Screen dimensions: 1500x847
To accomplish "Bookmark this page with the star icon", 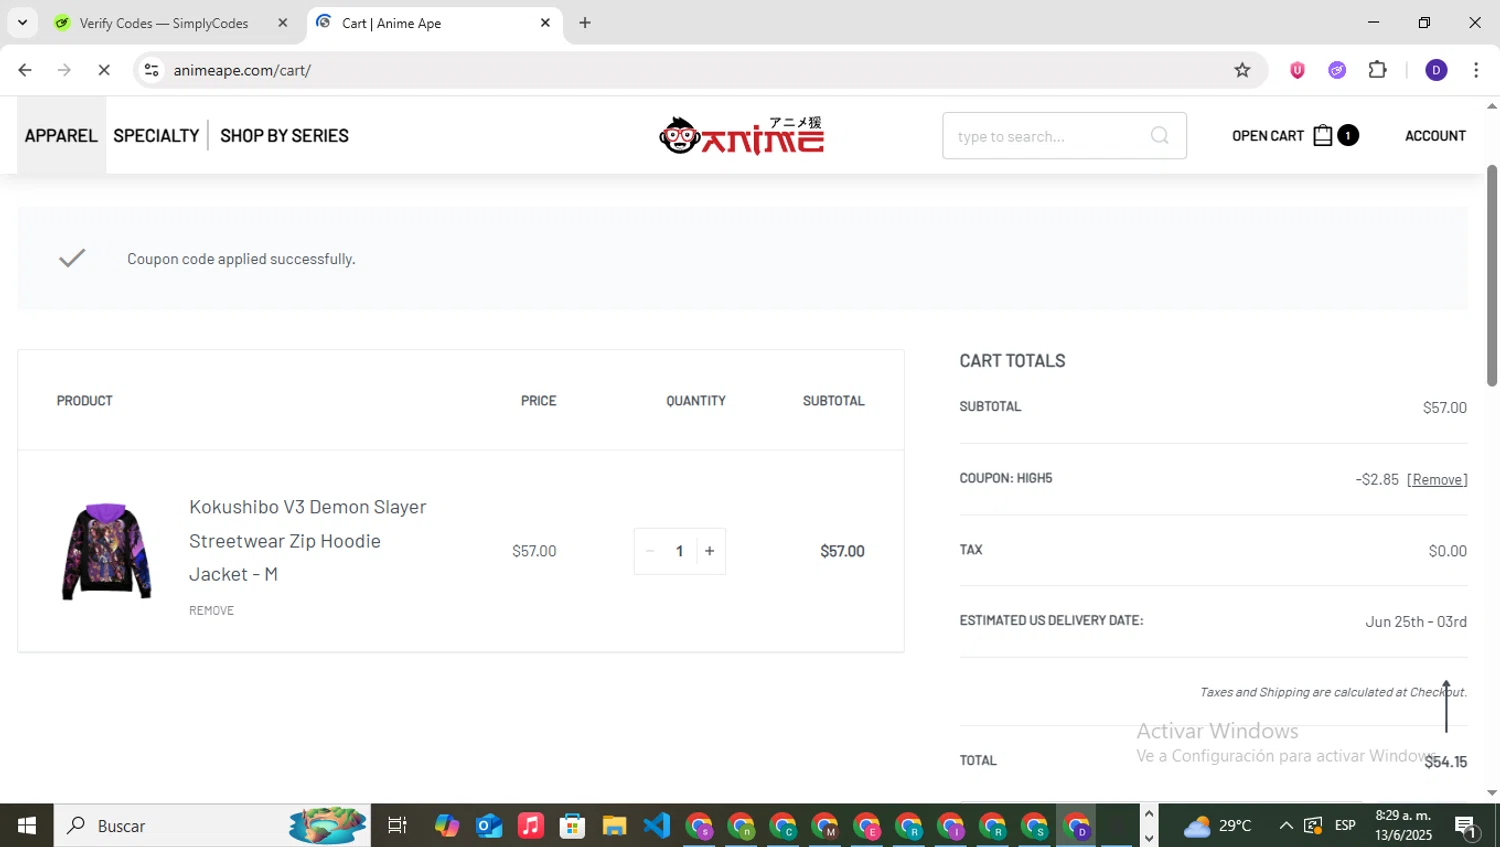I will 1242,70.
